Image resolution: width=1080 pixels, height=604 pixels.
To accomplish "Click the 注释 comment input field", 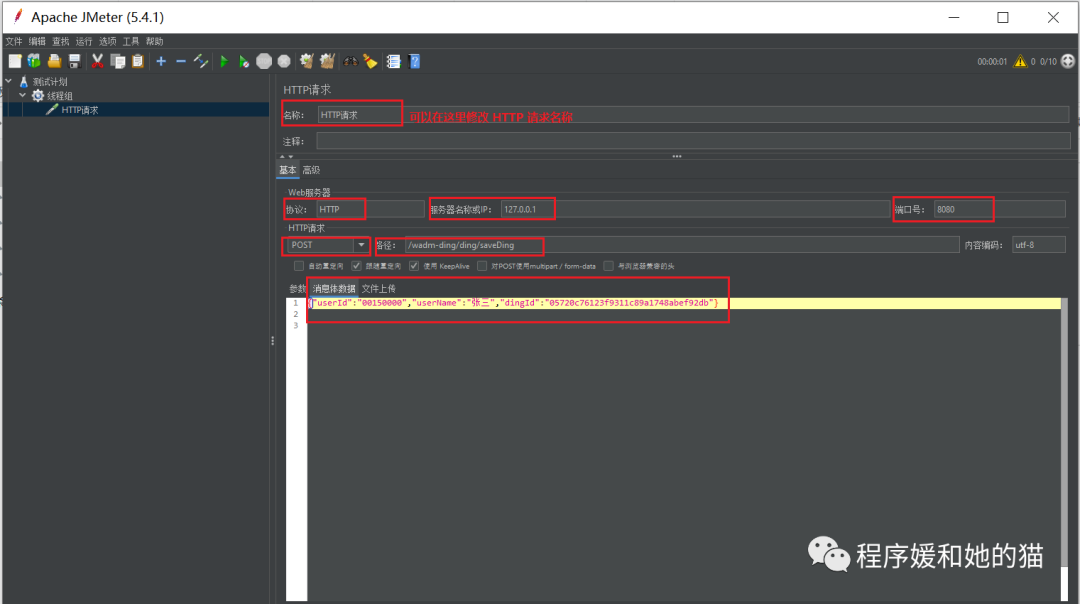I will click(693, 141).
